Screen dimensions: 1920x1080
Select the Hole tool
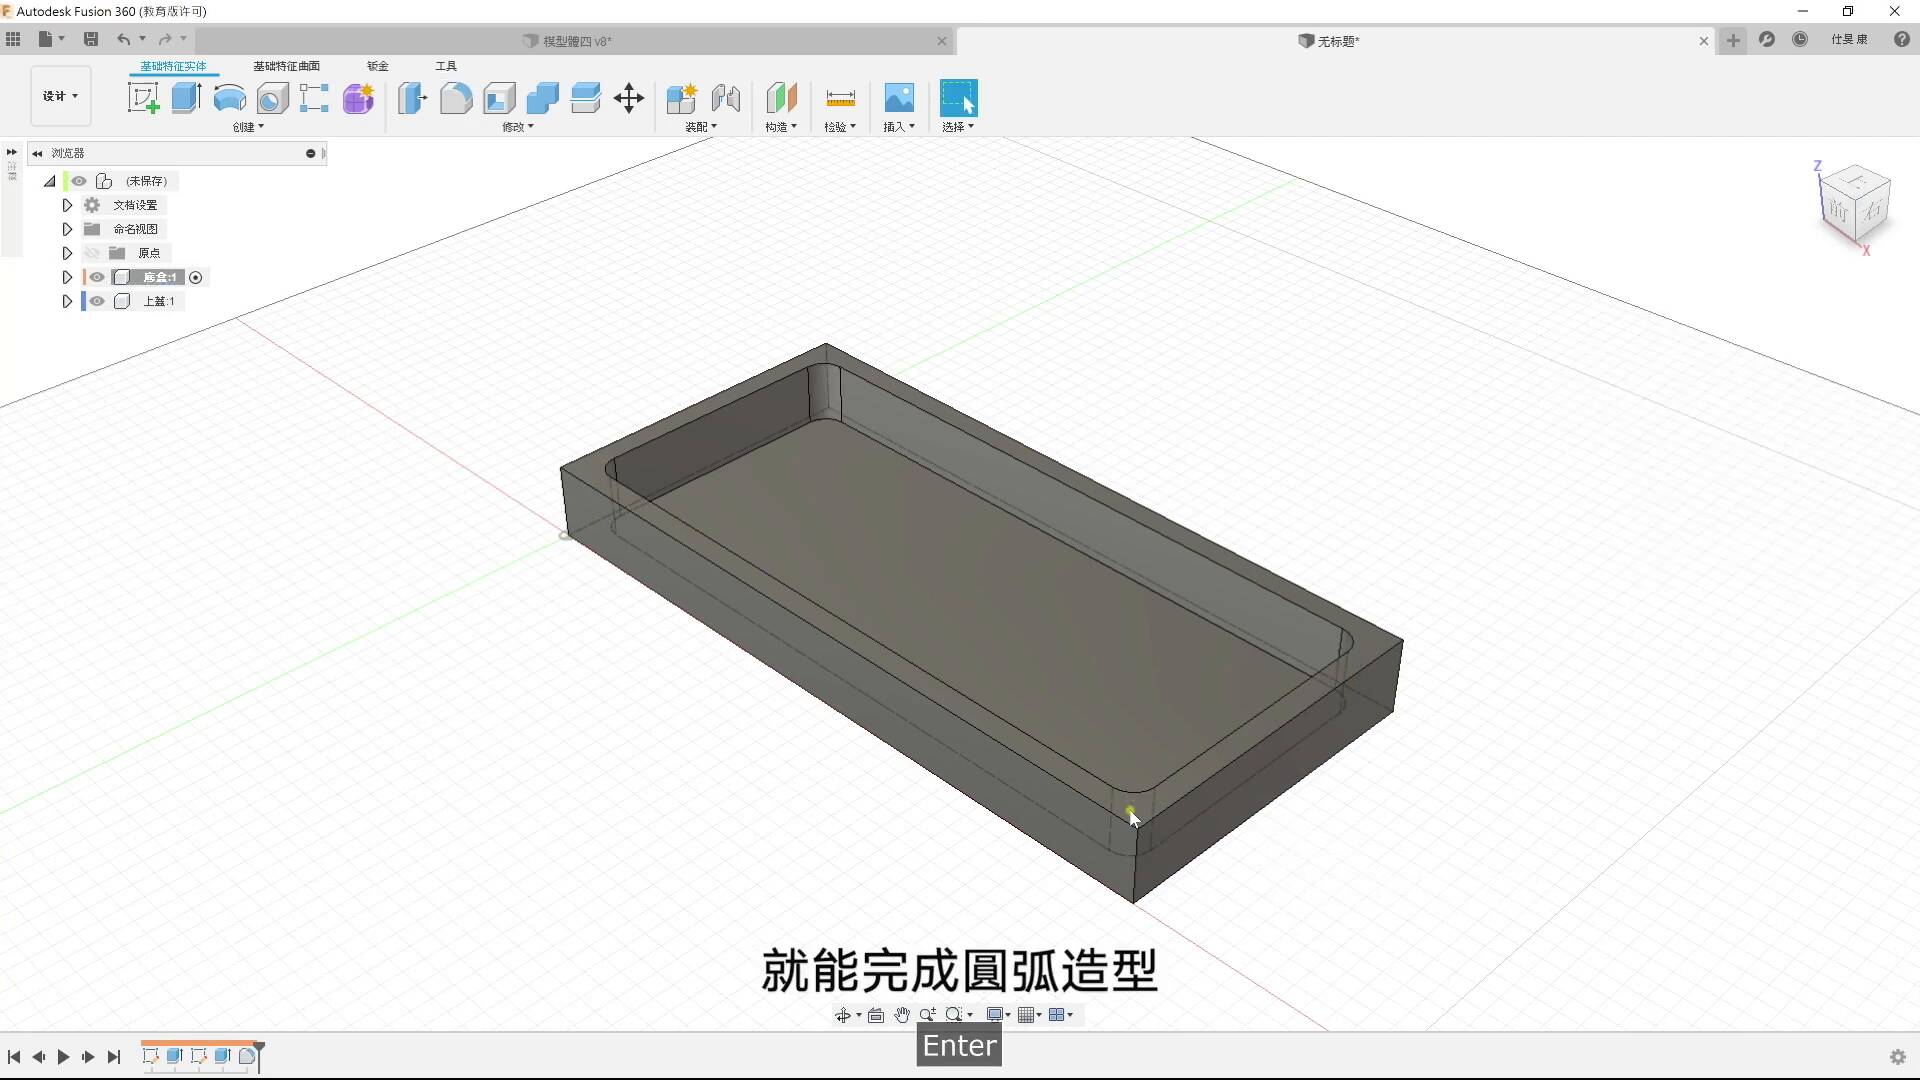272,98
